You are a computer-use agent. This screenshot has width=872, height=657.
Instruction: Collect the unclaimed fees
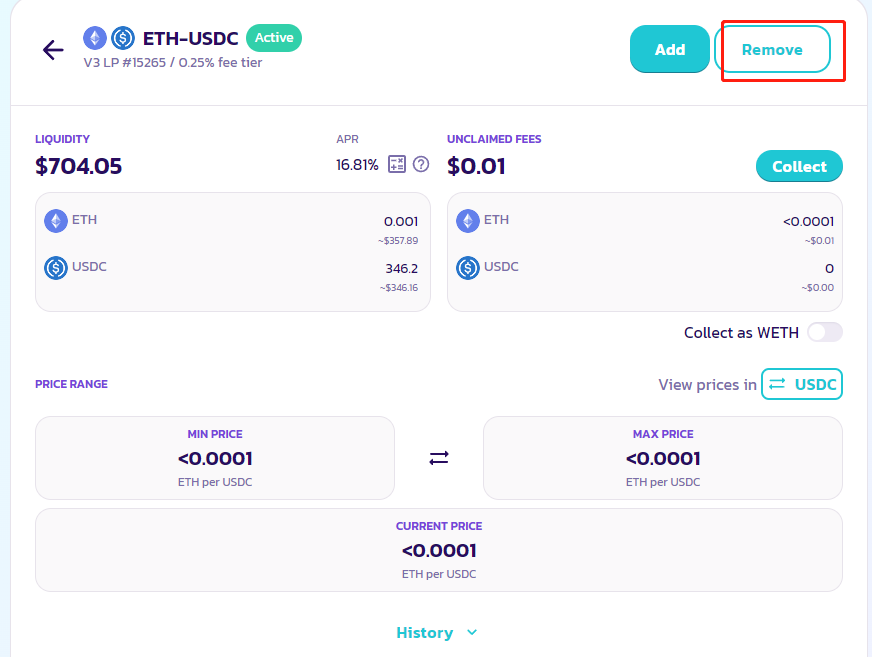tap(799, 167)
